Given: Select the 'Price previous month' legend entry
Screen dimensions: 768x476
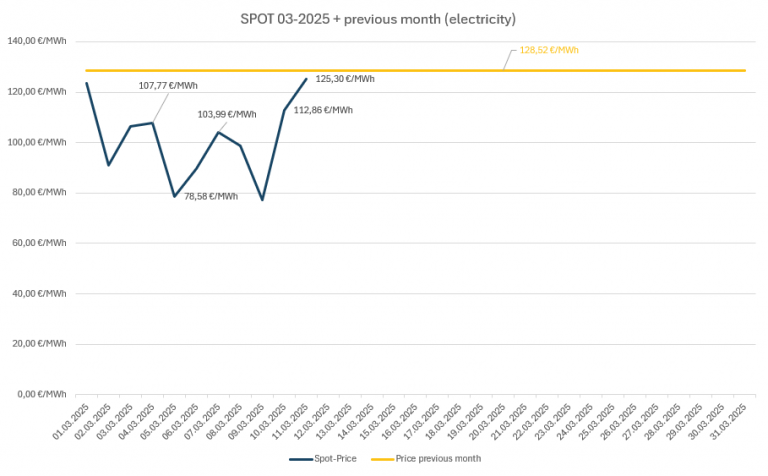Looking at the screenshot, I should pos(439,458).
